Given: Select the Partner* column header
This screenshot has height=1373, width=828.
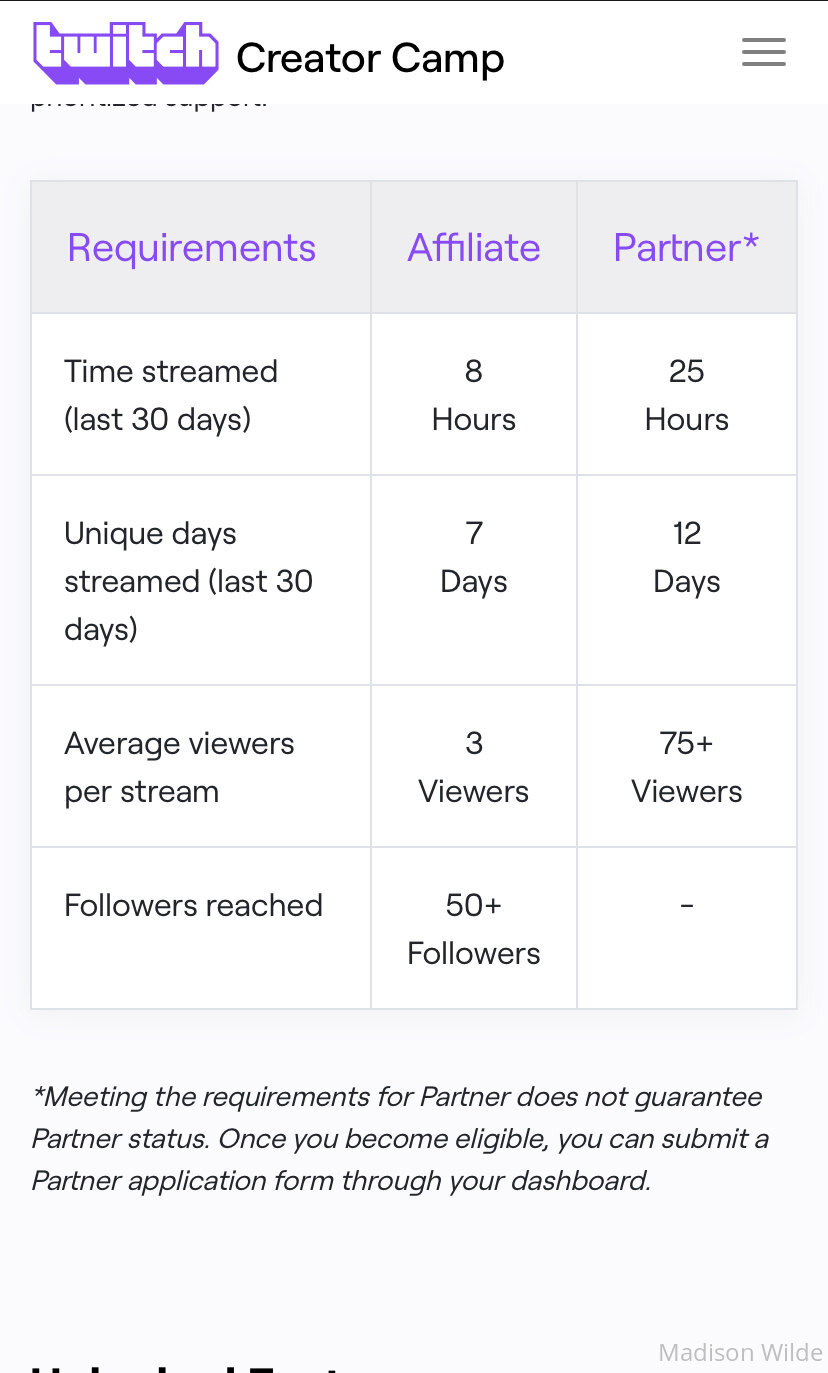Looking at the screenshot, I should tap(686, 248).
